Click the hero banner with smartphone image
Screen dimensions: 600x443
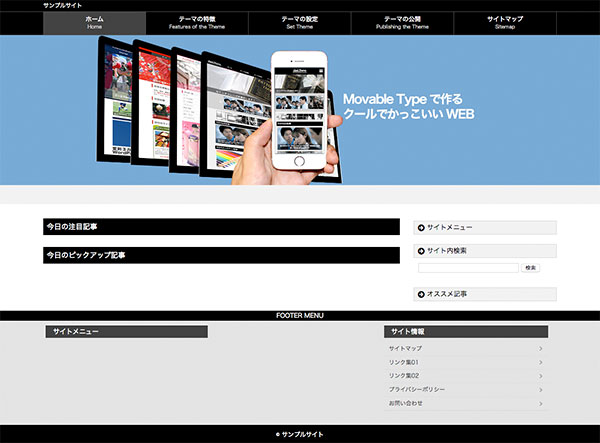300,110
